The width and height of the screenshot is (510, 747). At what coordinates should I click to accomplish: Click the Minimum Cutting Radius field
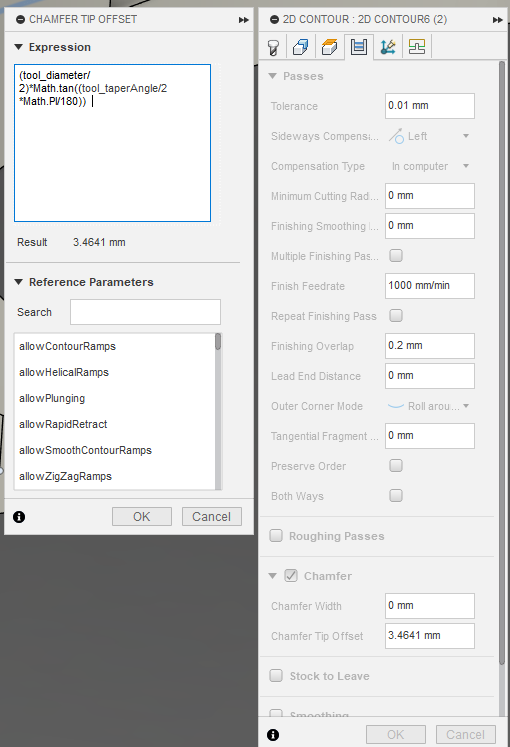[x=430, y=196]
